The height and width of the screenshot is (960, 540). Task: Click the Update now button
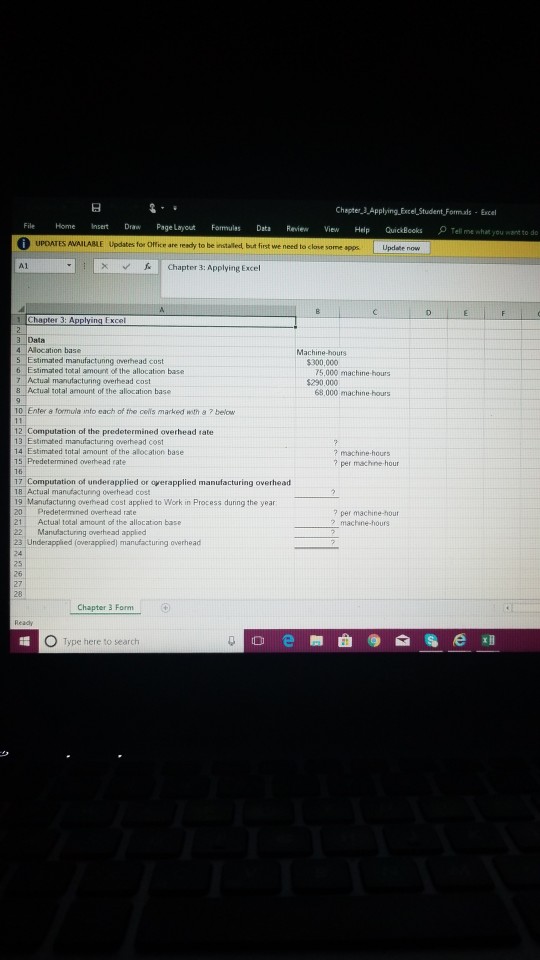401,248
